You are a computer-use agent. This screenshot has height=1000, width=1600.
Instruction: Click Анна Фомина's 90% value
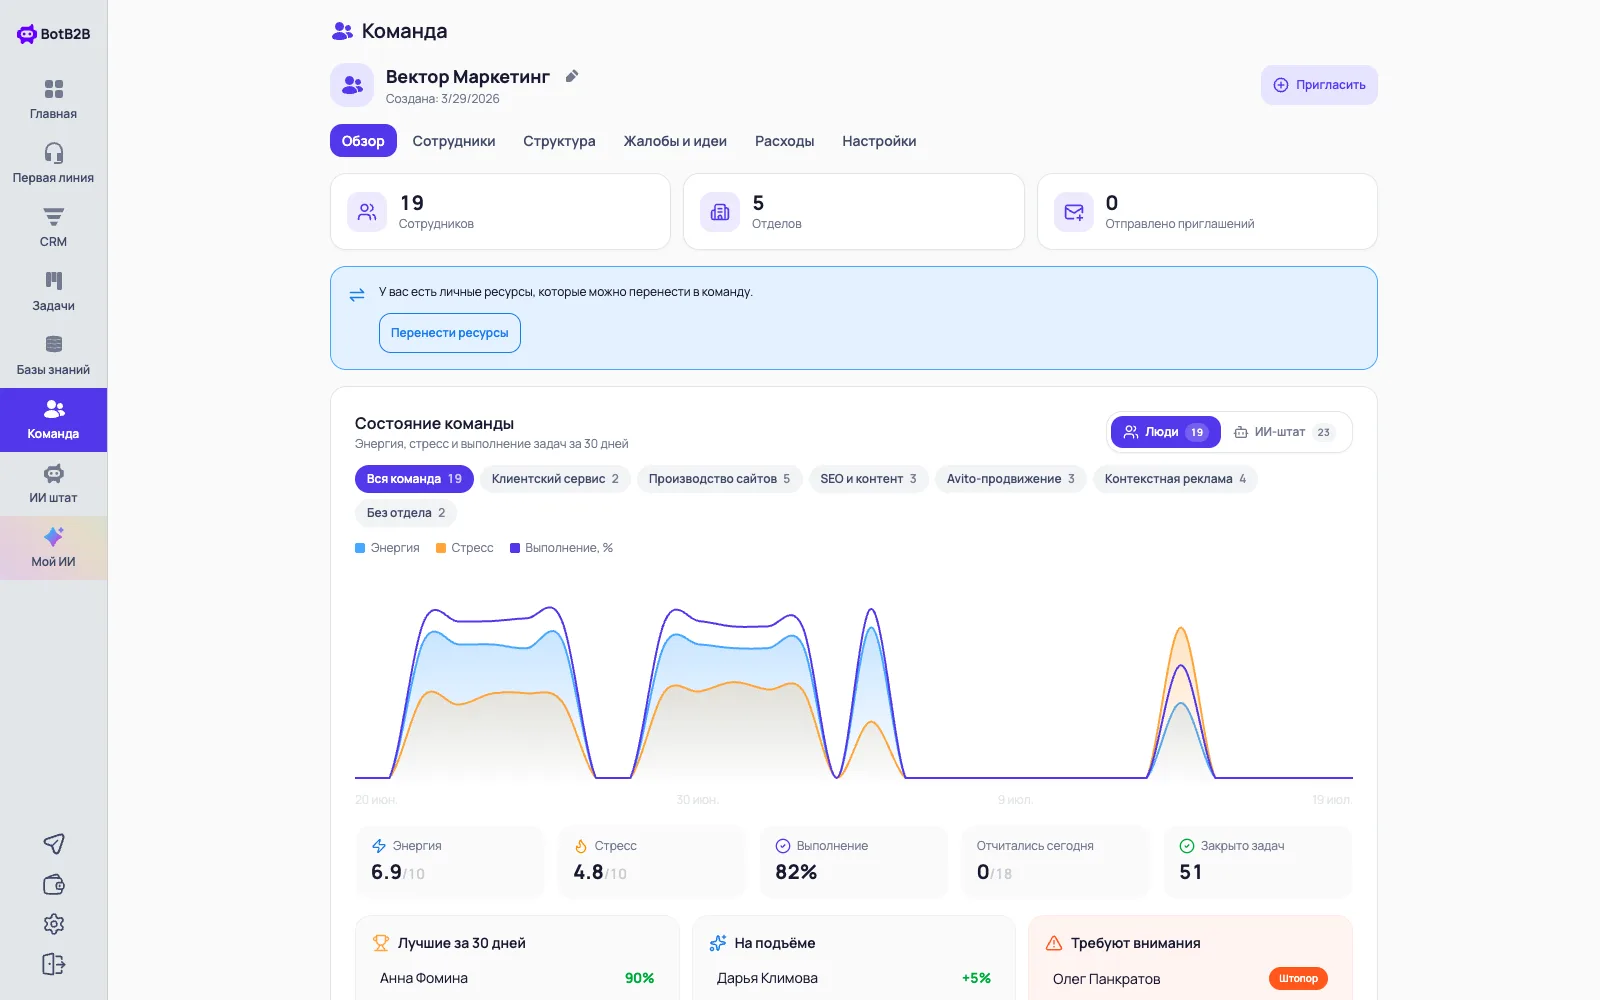pyautogui.click(x=640, y=978)
